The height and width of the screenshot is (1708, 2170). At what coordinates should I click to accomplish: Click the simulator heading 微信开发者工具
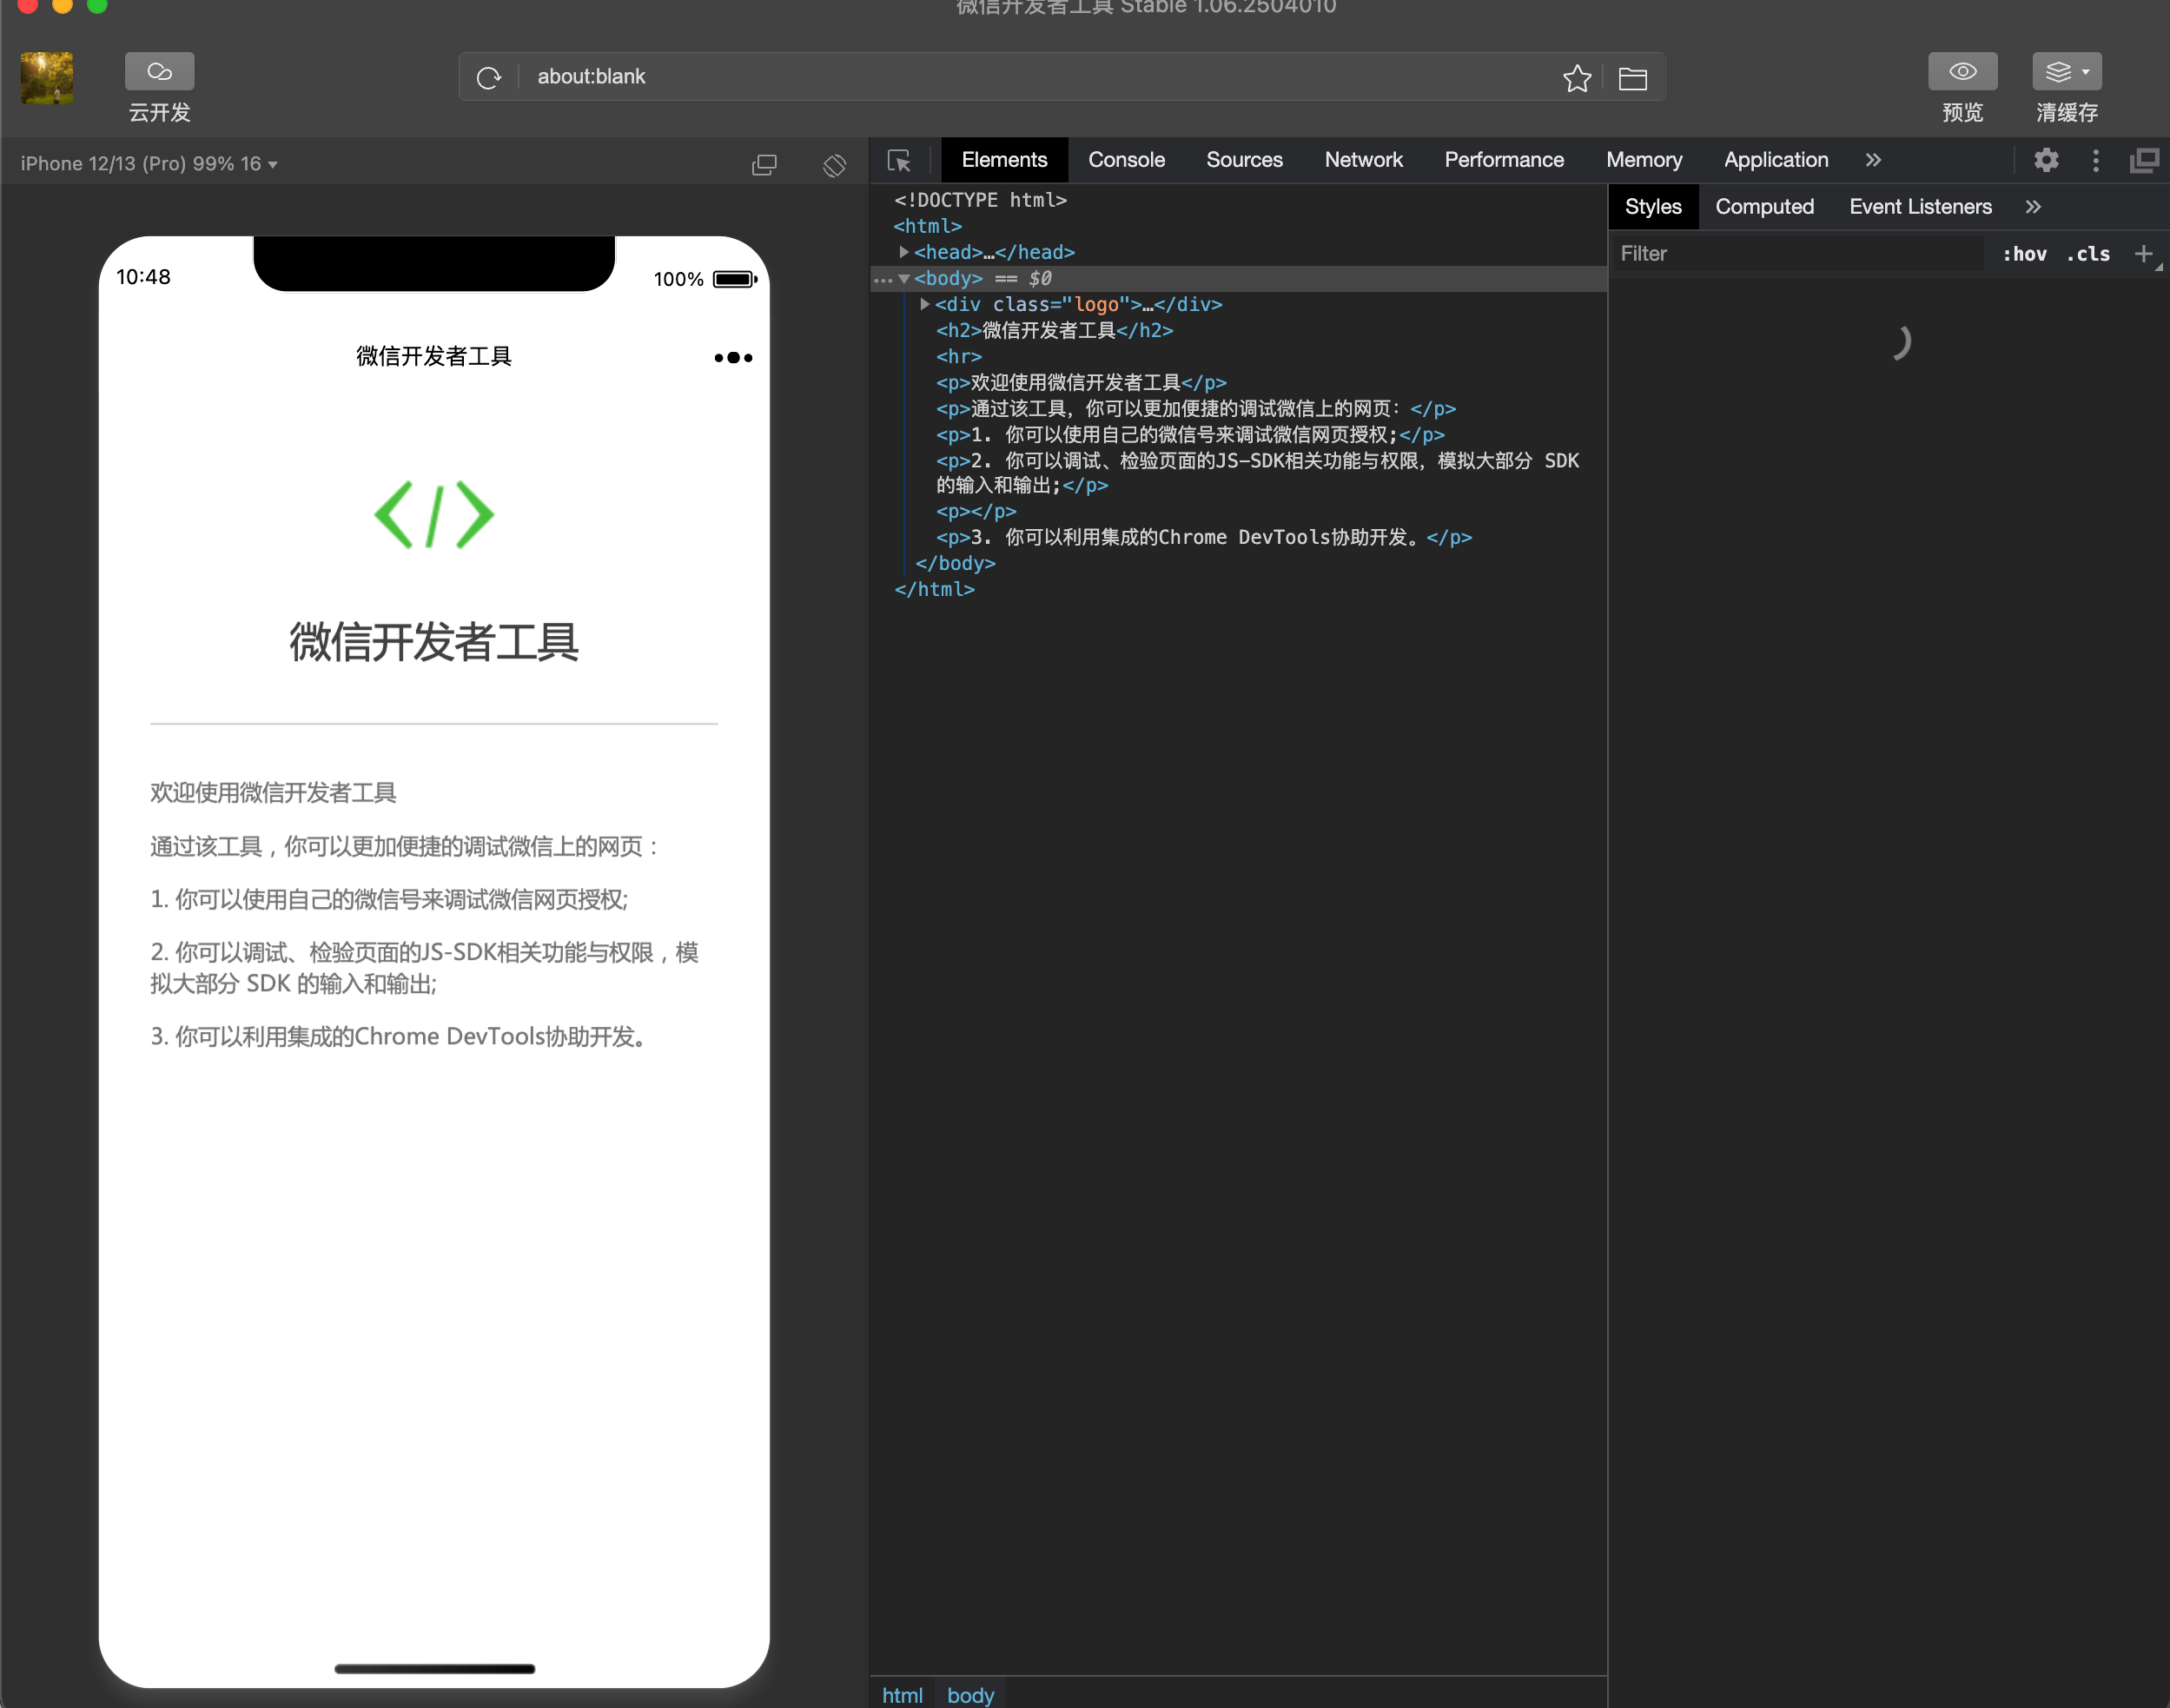tap(434, 642)
